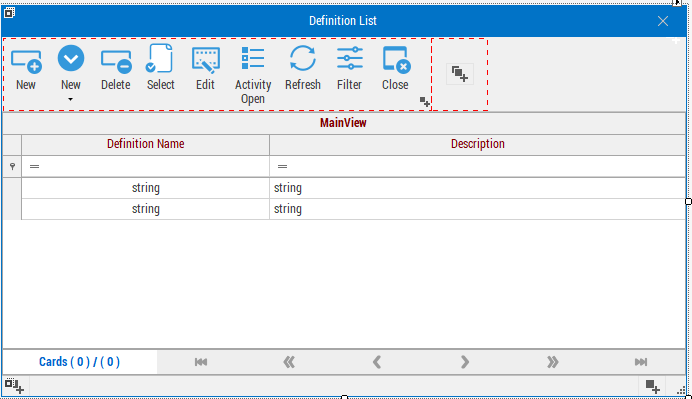Select the MainView band header
Screen dimensions: 692x399
(343, 123)
